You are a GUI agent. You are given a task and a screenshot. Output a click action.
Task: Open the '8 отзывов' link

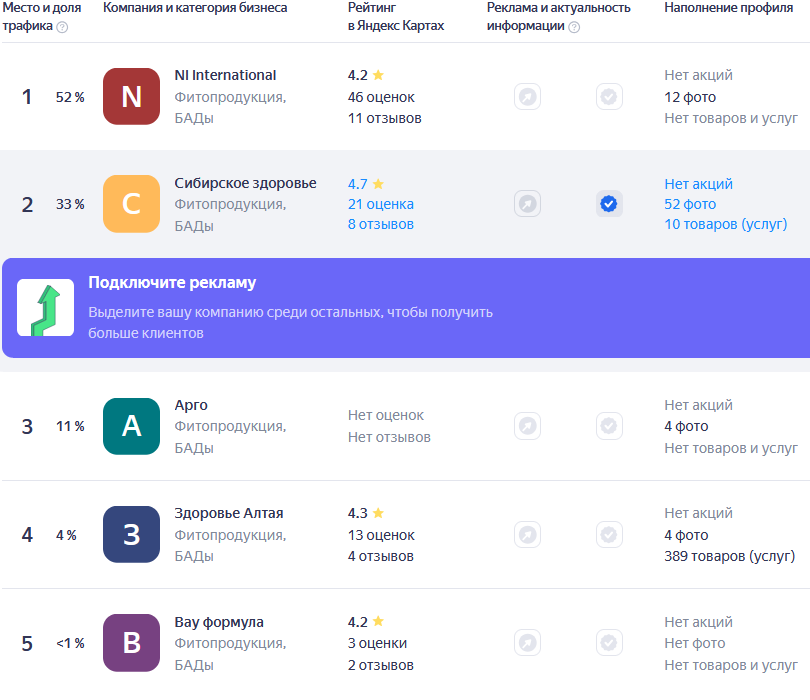(381, 224)
